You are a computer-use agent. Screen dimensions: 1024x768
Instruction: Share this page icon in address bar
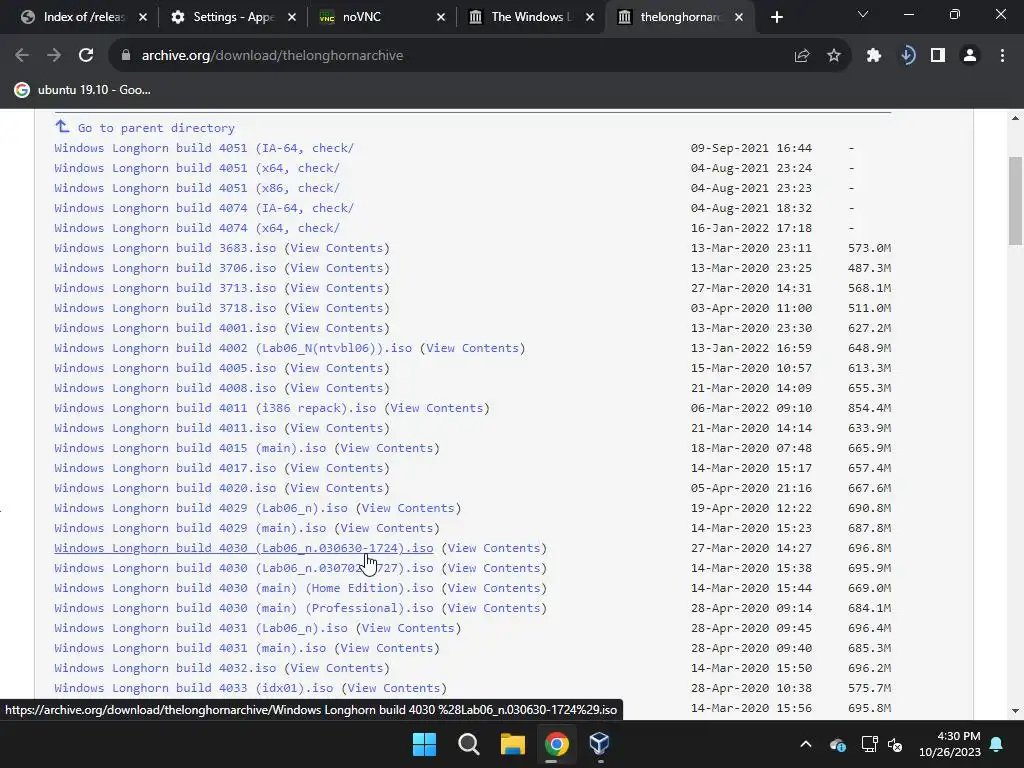802,56
